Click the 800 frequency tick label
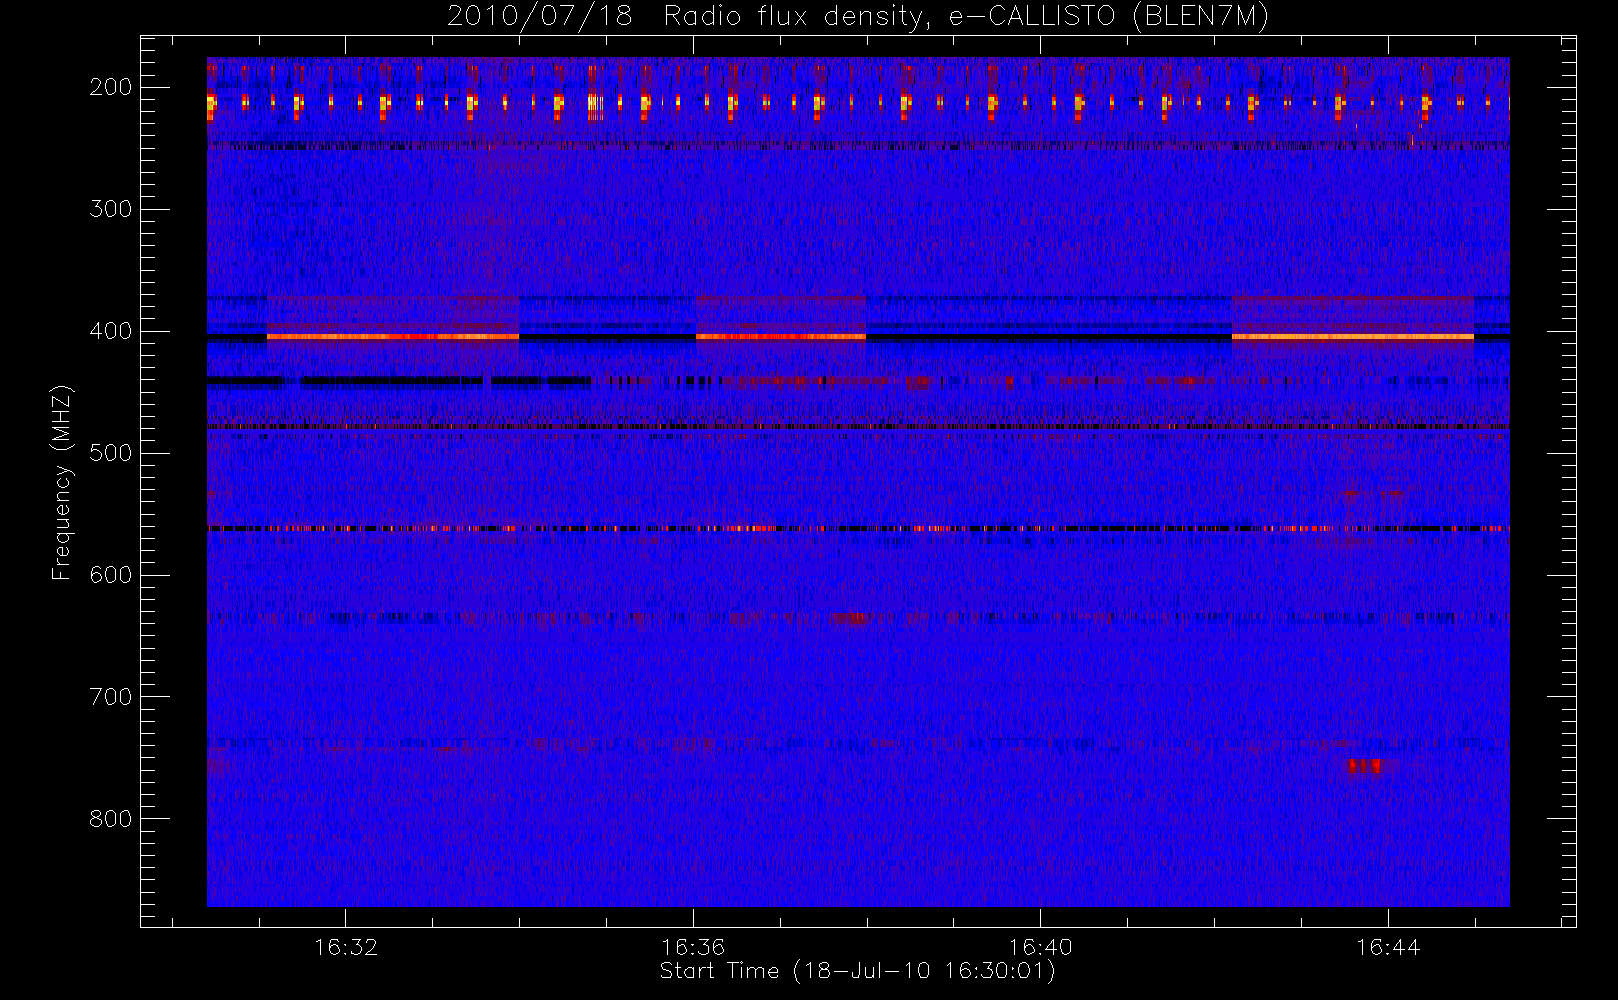 110,819
